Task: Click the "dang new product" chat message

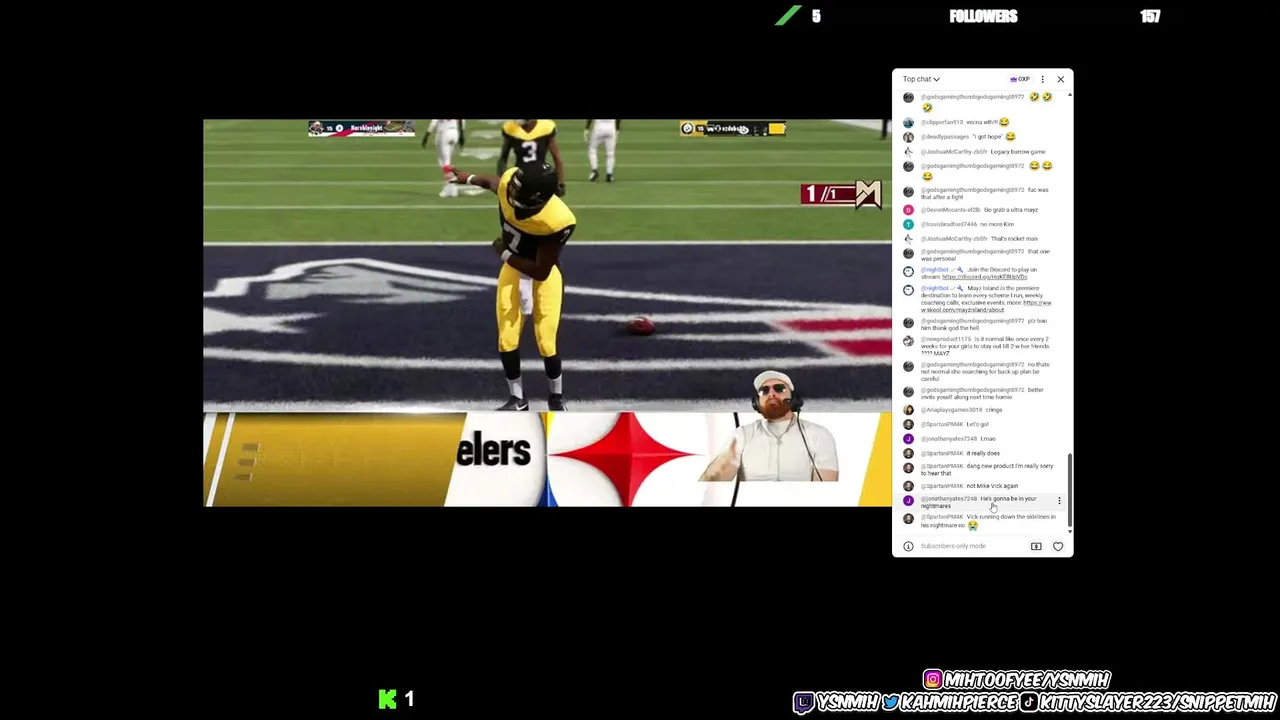Action: pyautogui.click(x=987, y=469)
